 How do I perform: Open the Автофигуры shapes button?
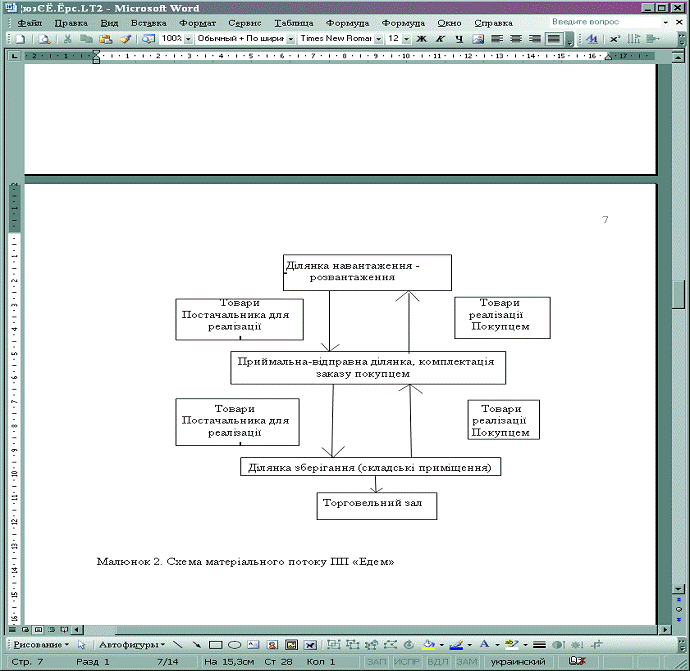coord(125,645)
